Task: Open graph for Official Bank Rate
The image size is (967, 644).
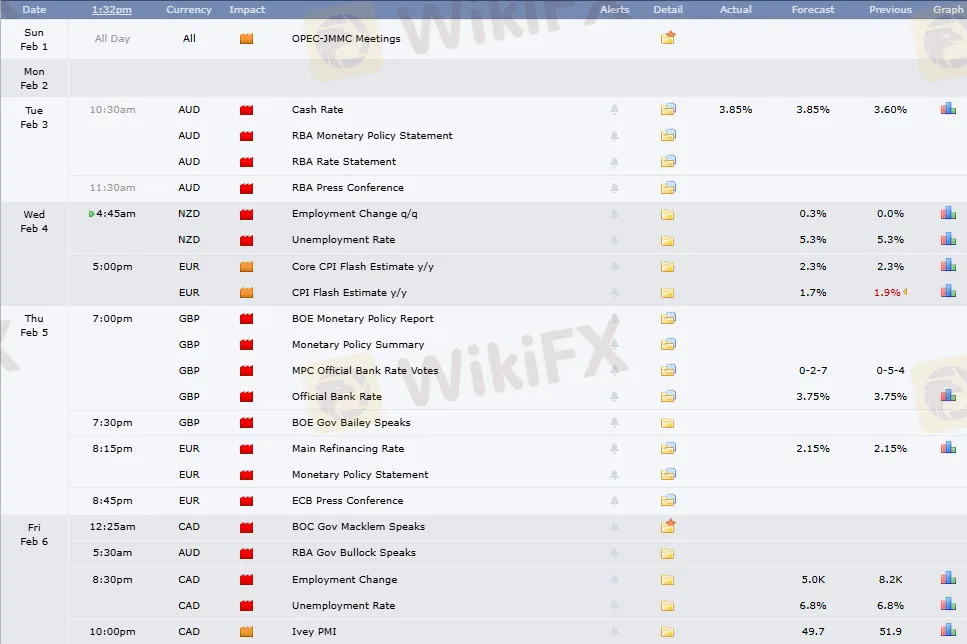Action: 948,395
